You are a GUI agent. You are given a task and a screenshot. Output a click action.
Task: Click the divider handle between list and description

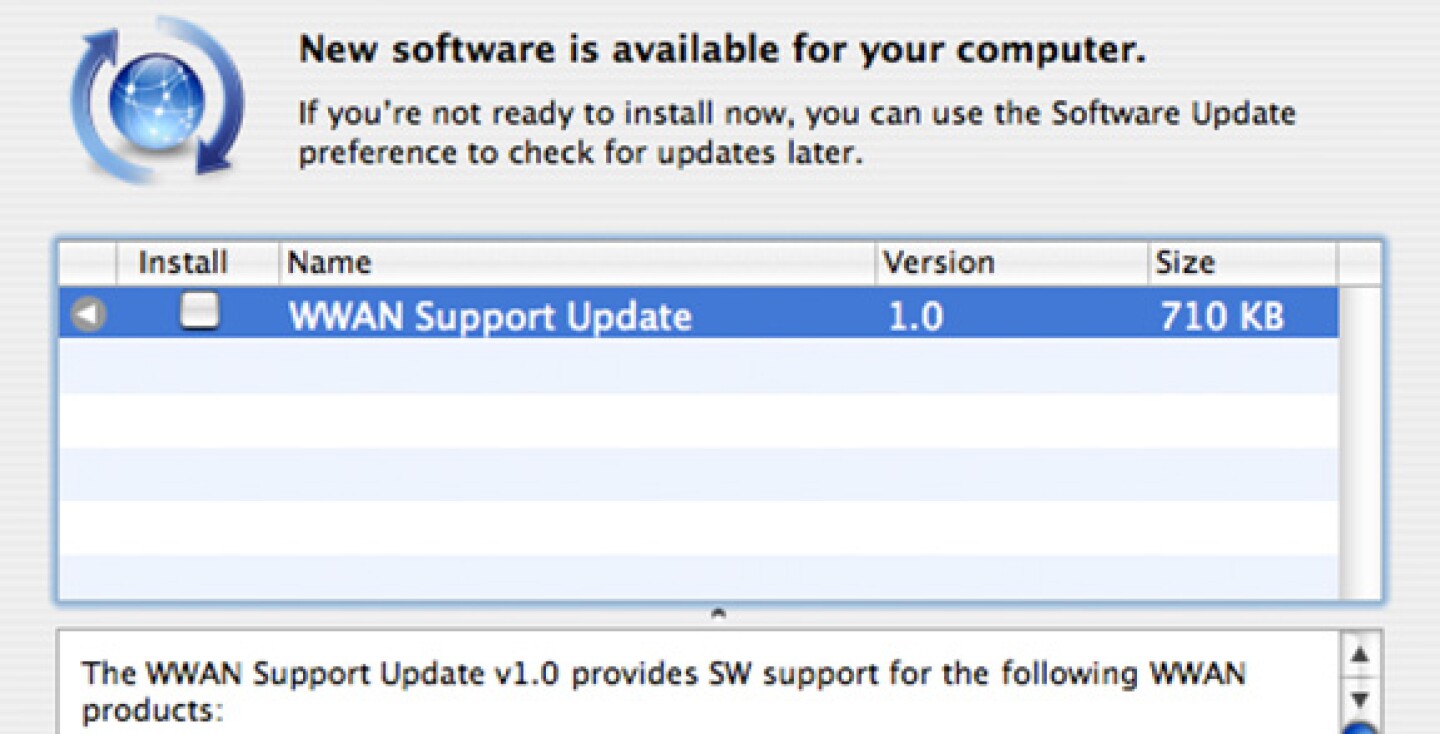(x=718, y=613)
